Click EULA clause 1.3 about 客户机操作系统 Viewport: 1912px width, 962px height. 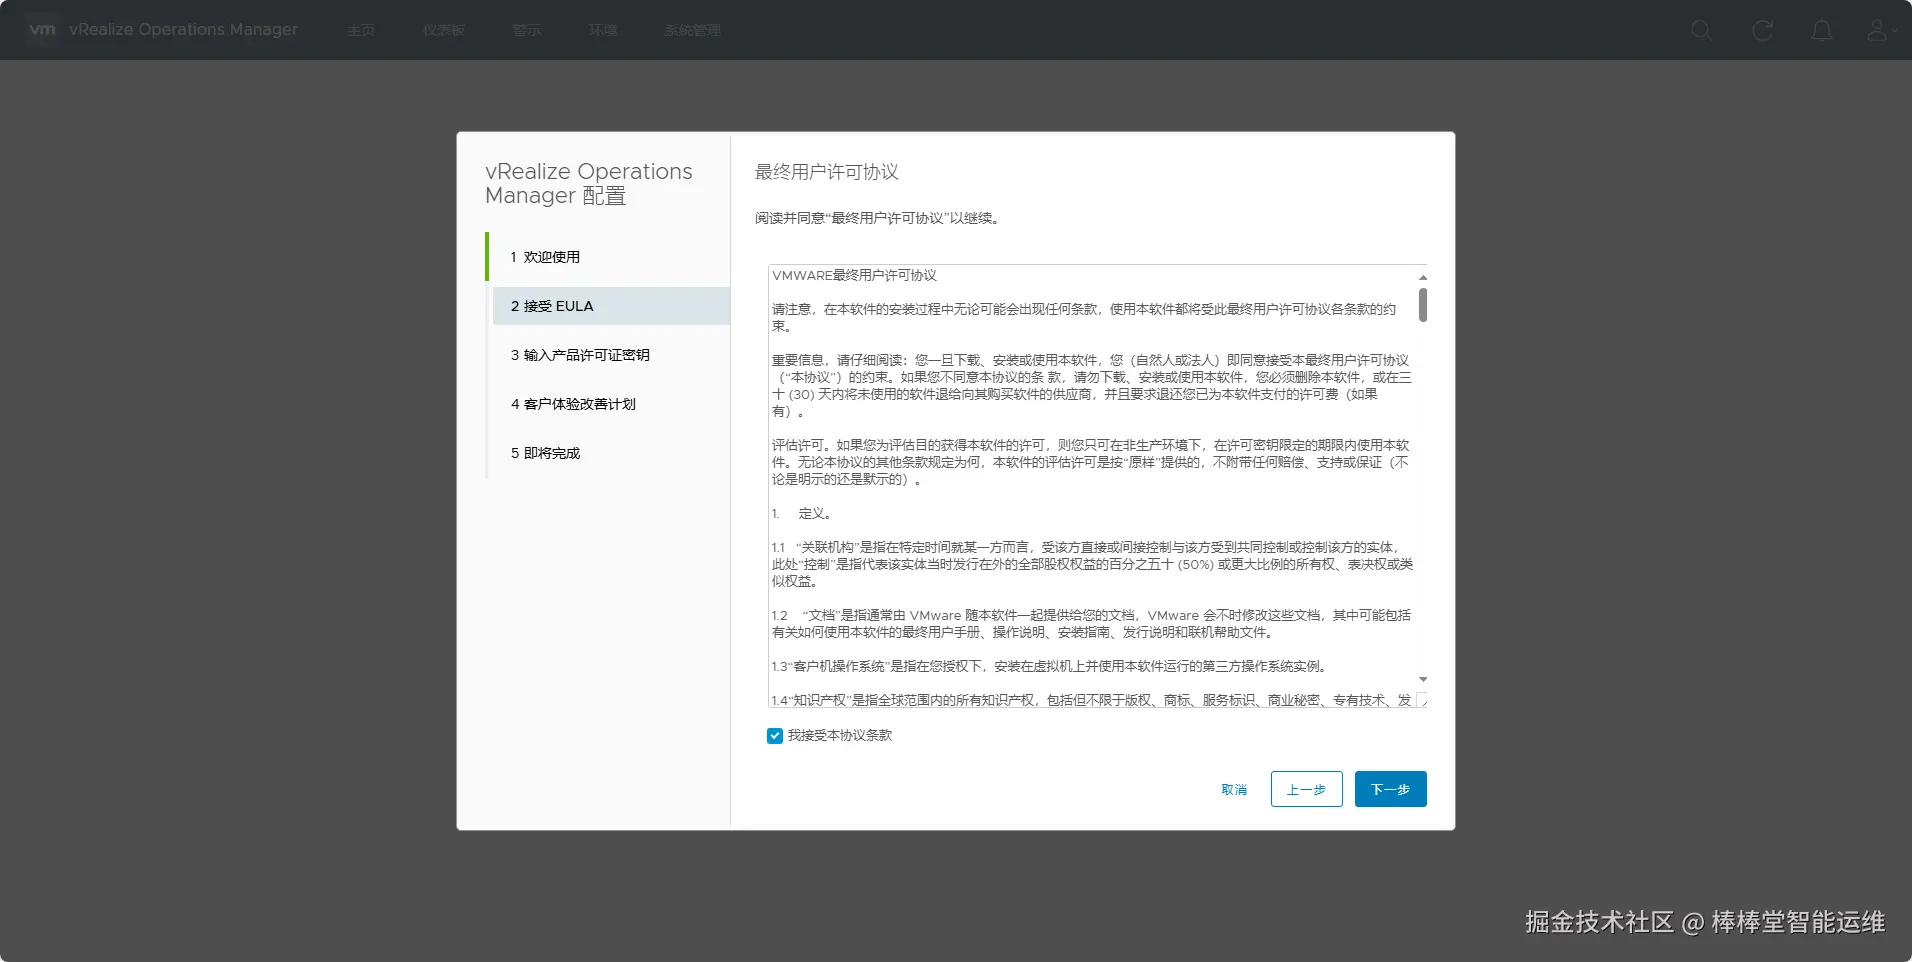click(1051, 666)
